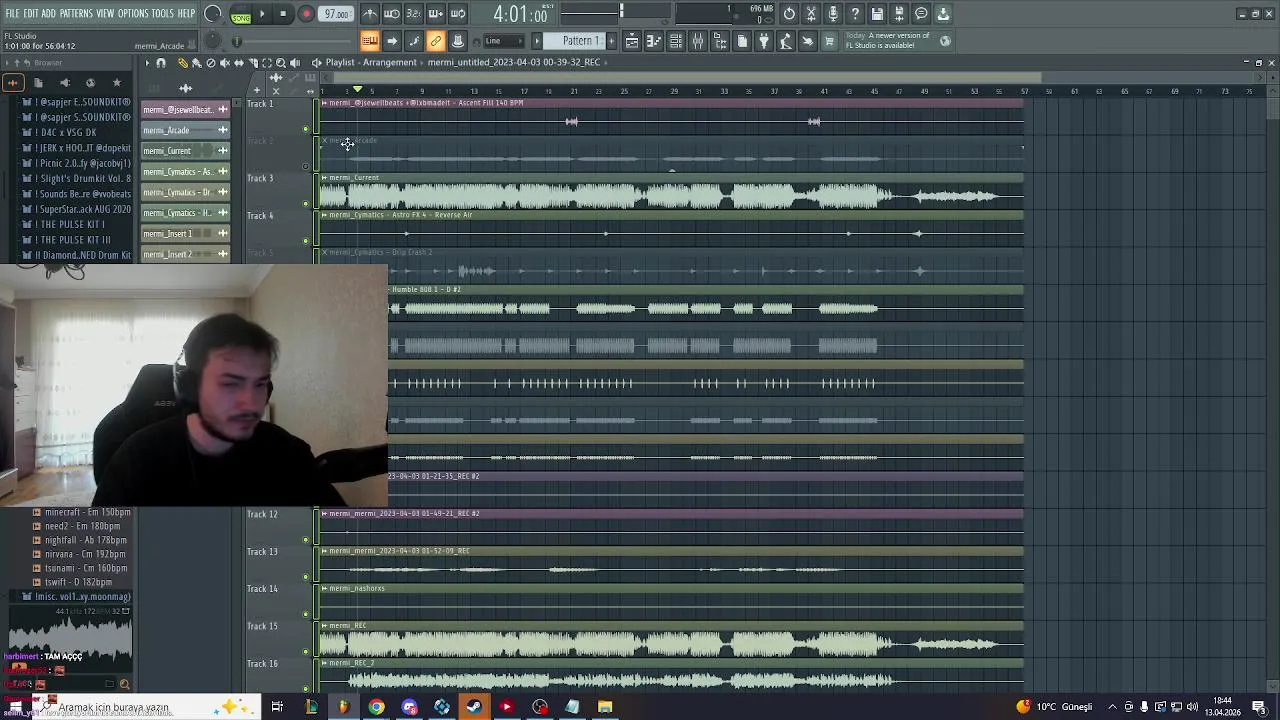Save project with floppy disk icon
Image resolution: width=1280 pixels, height=720 pixels.
[877, 14]
